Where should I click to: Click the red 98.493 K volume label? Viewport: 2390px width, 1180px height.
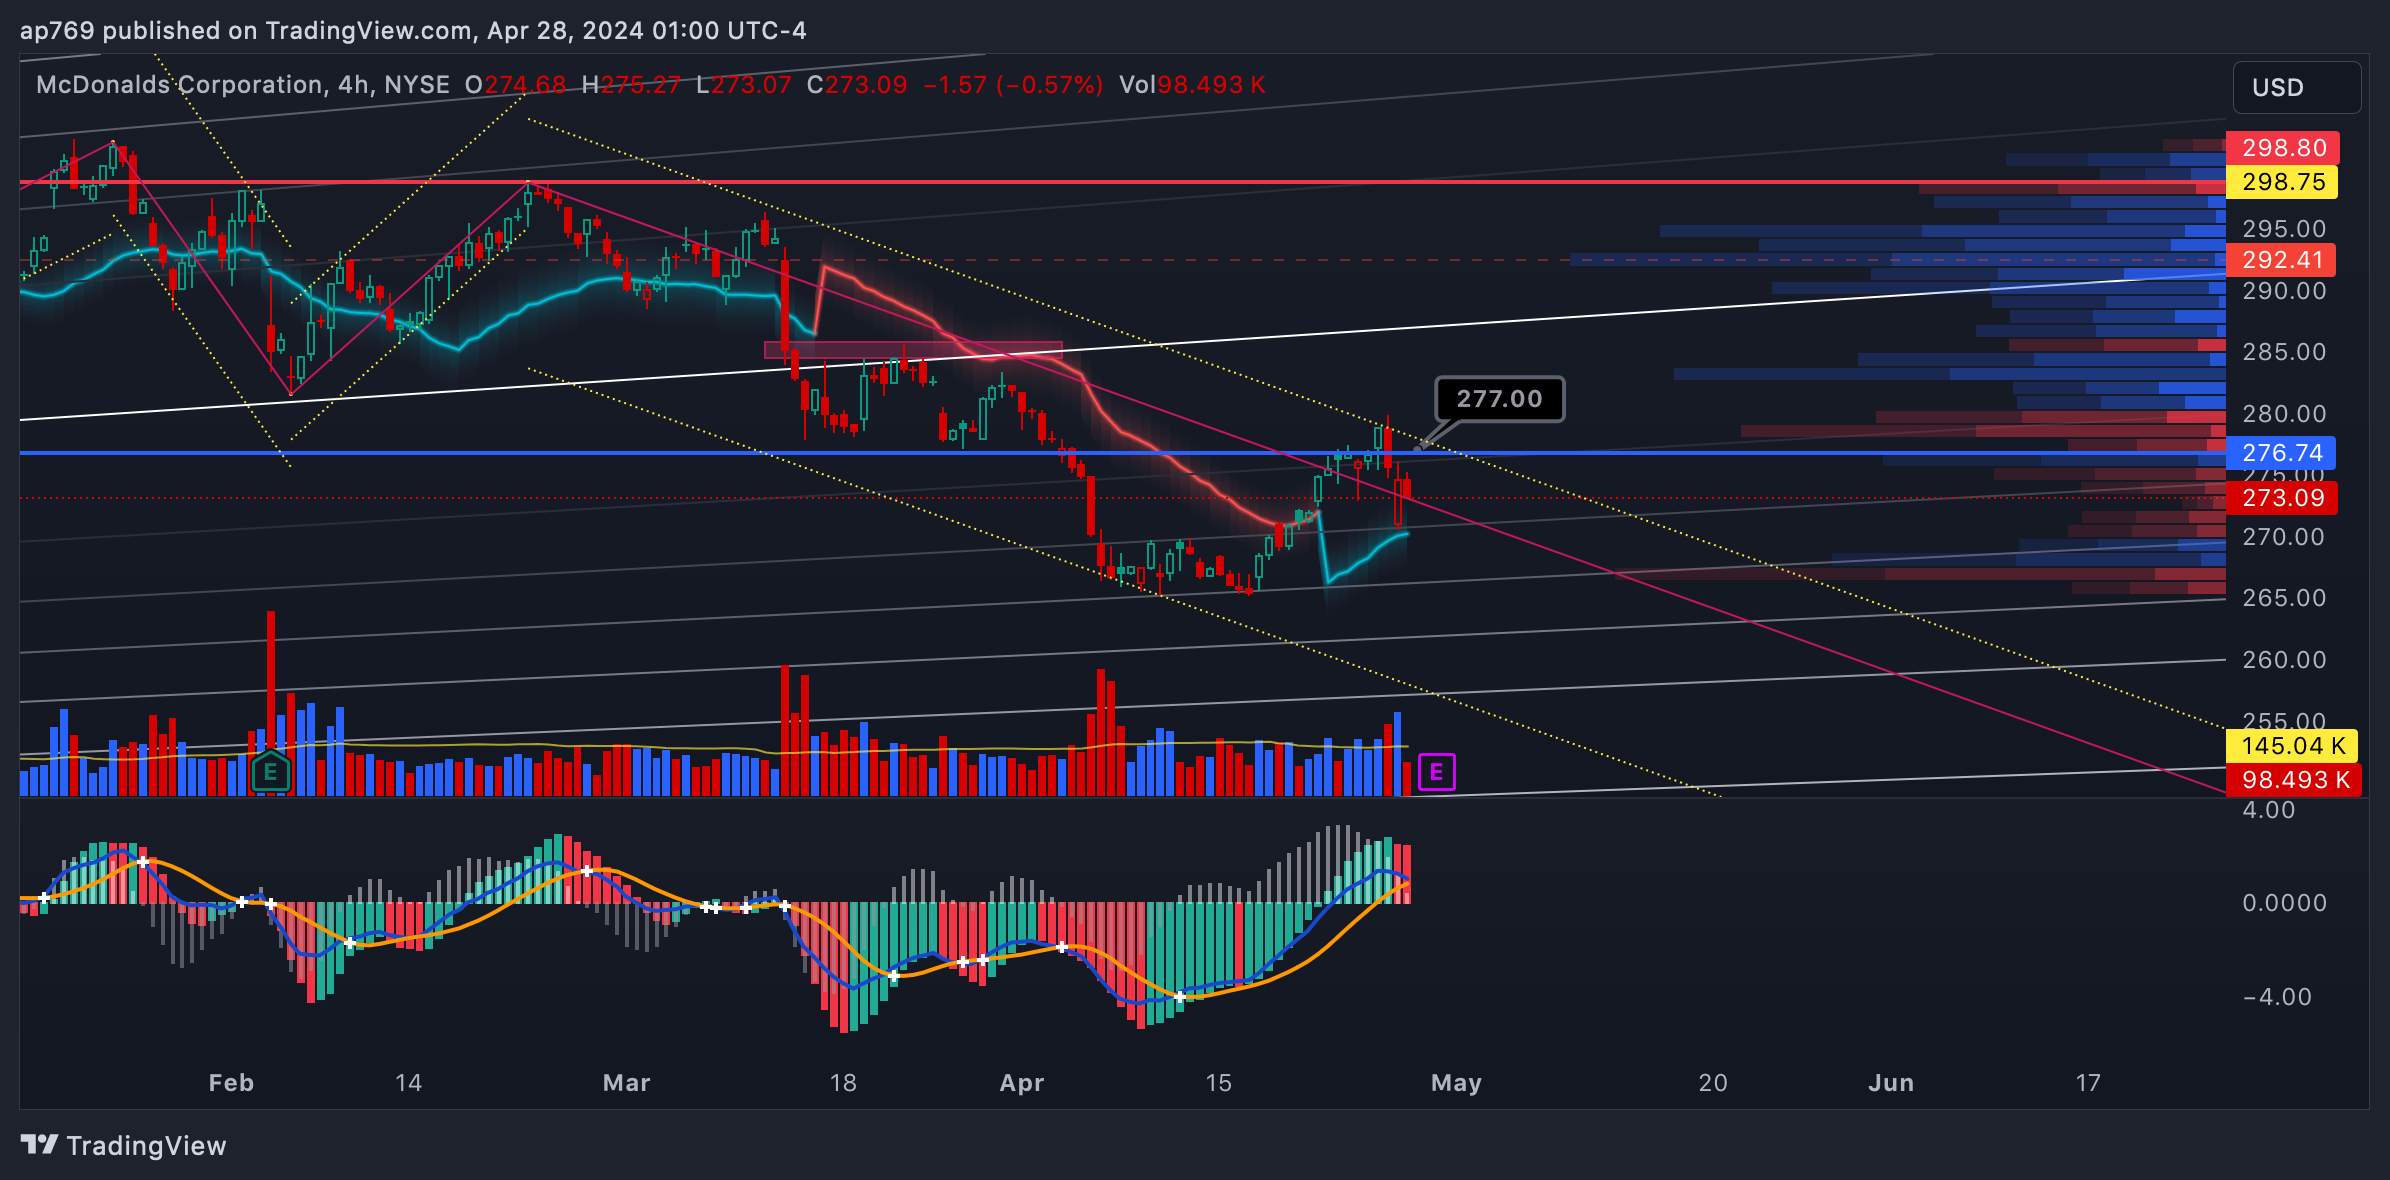tap(2293, 780)
